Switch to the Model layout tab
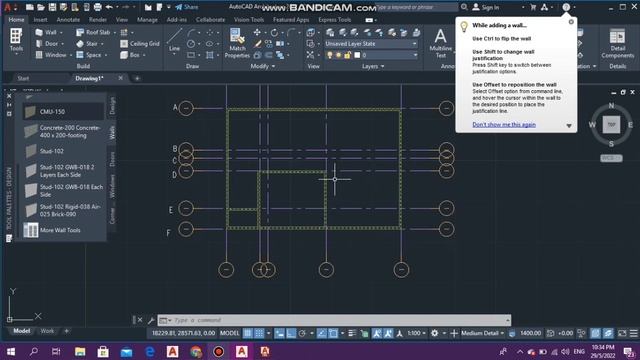640x360 pixels. [22, 331]
